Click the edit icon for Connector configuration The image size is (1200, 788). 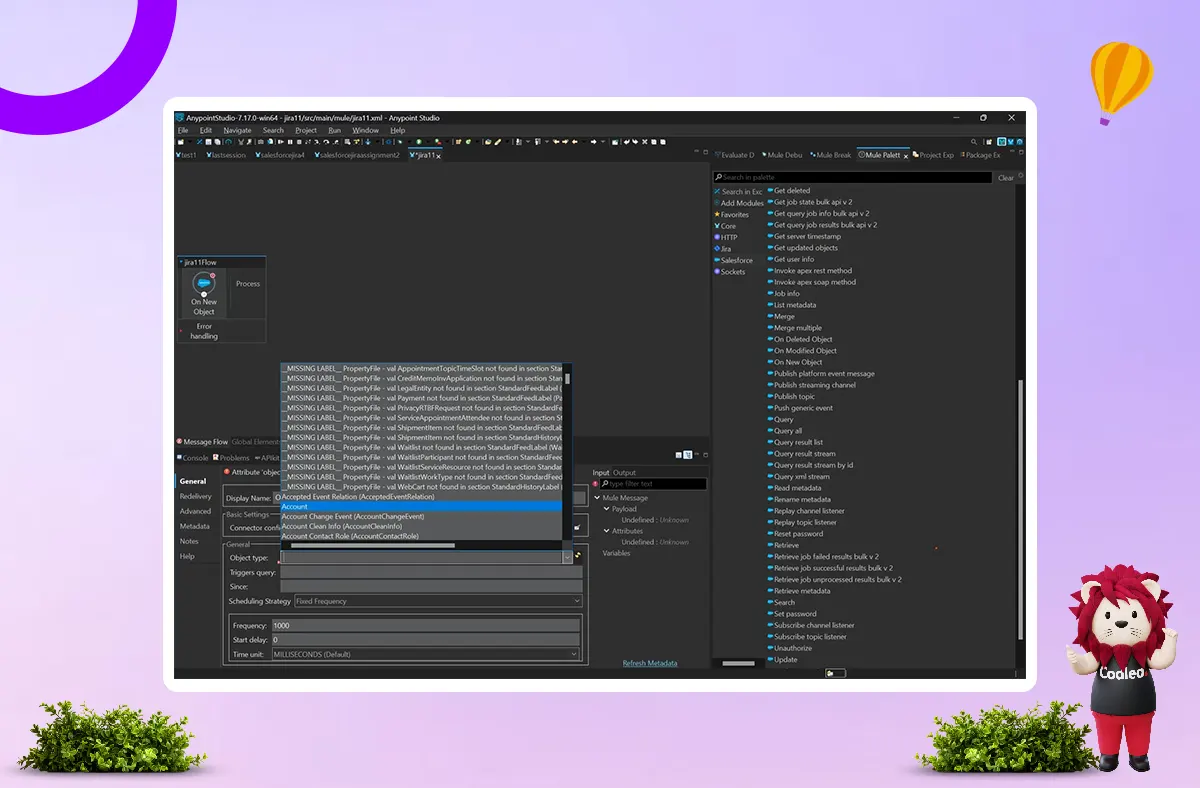pyautogui.click(x=577, y=528)
